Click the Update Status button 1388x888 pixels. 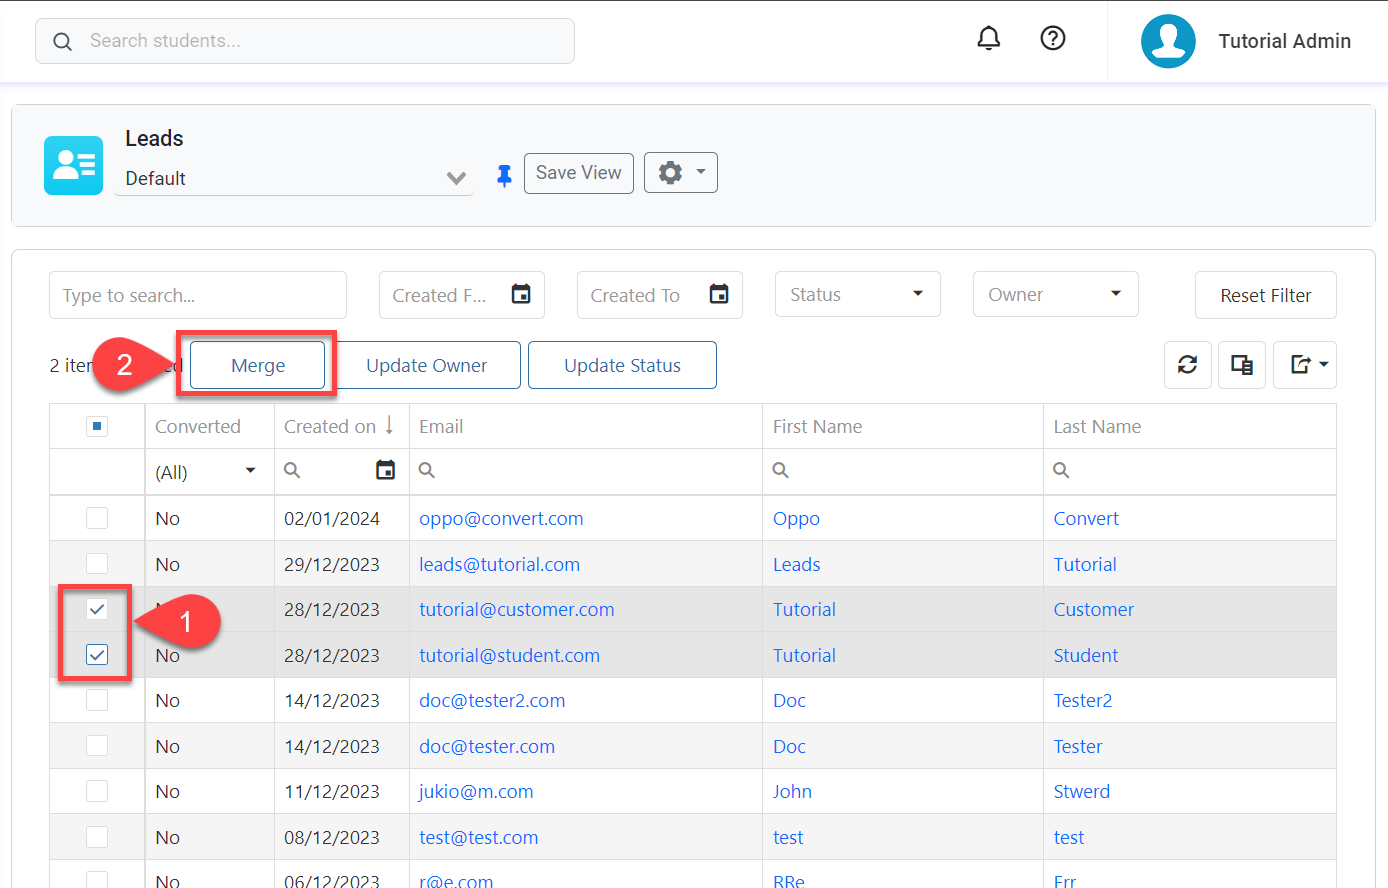(x=622, y=365)
